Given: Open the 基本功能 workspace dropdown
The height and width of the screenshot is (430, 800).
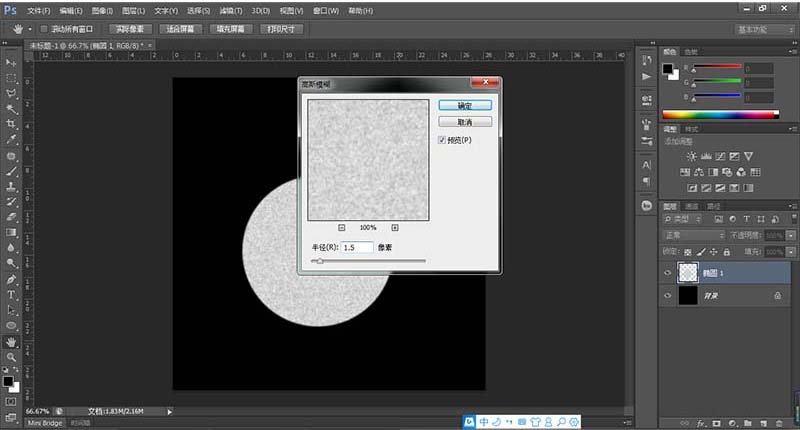Looking at the screenshot, I should (x=765, y=29).
